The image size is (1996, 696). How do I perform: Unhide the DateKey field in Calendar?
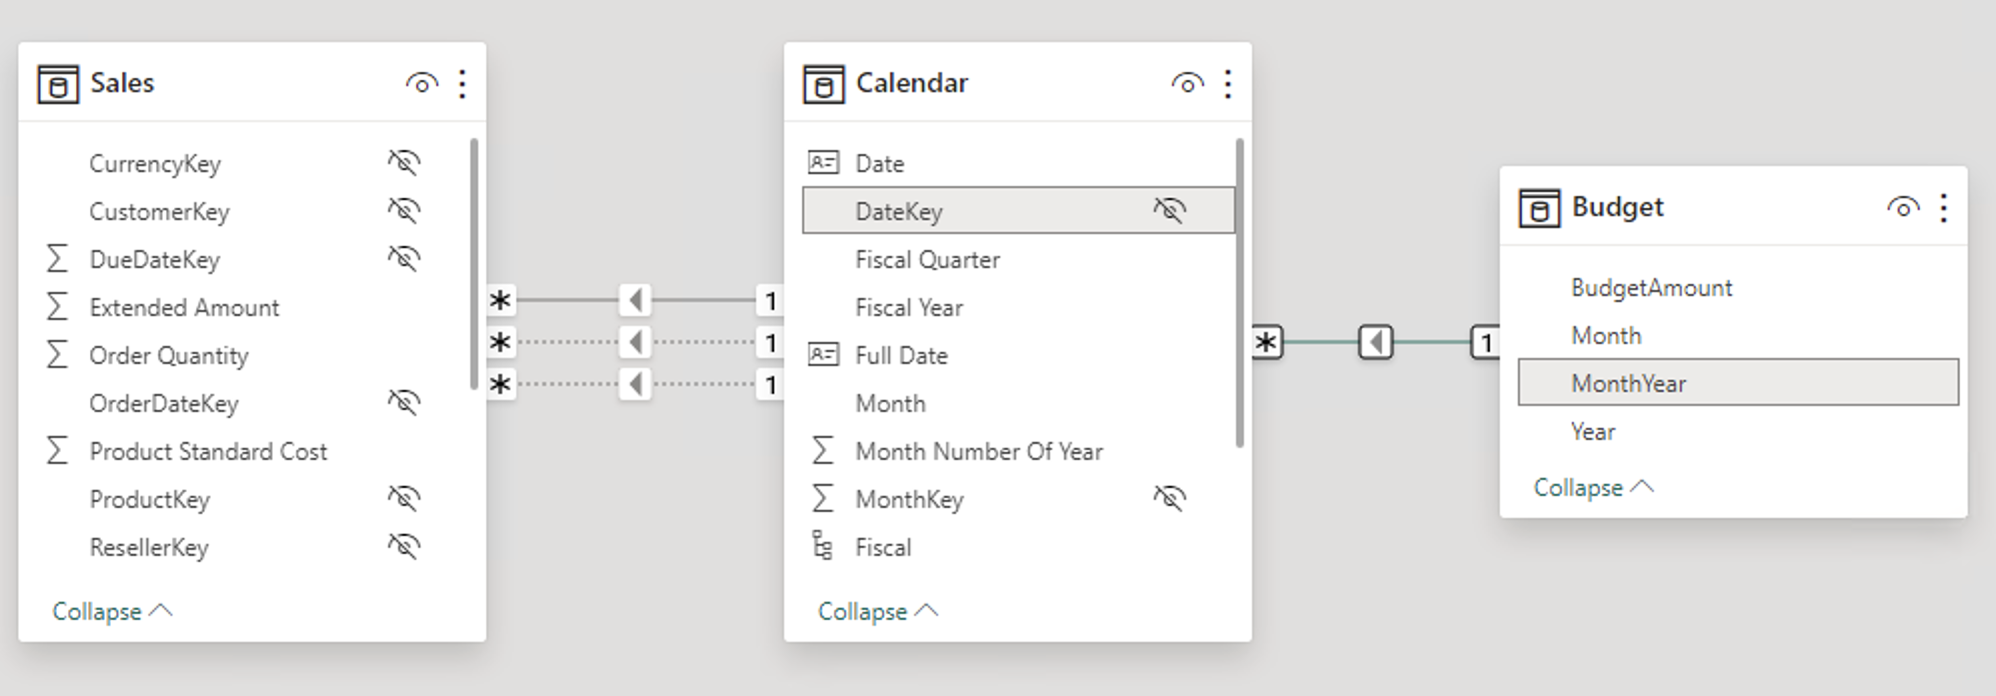[1169, 210]
